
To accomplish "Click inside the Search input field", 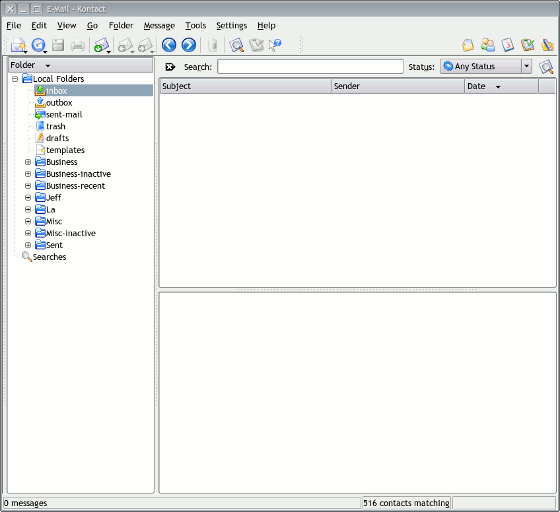I will (310, 67).
